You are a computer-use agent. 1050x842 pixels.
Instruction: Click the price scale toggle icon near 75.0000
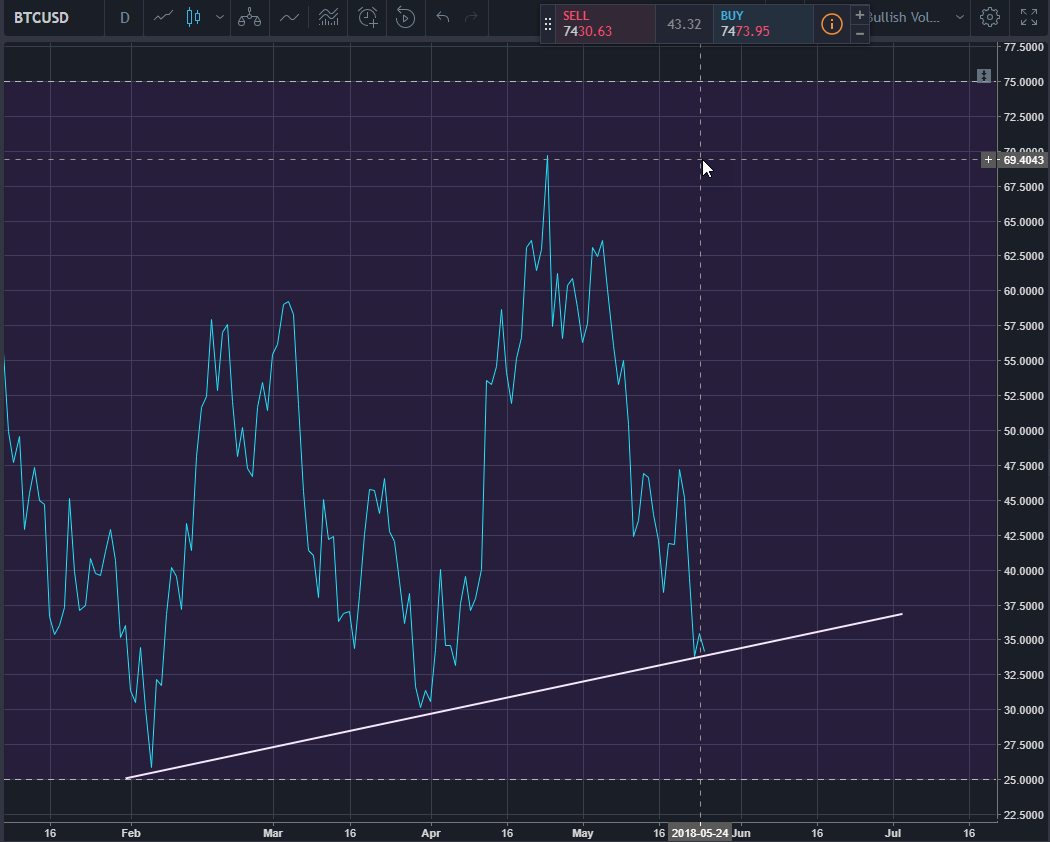(983, 76)
